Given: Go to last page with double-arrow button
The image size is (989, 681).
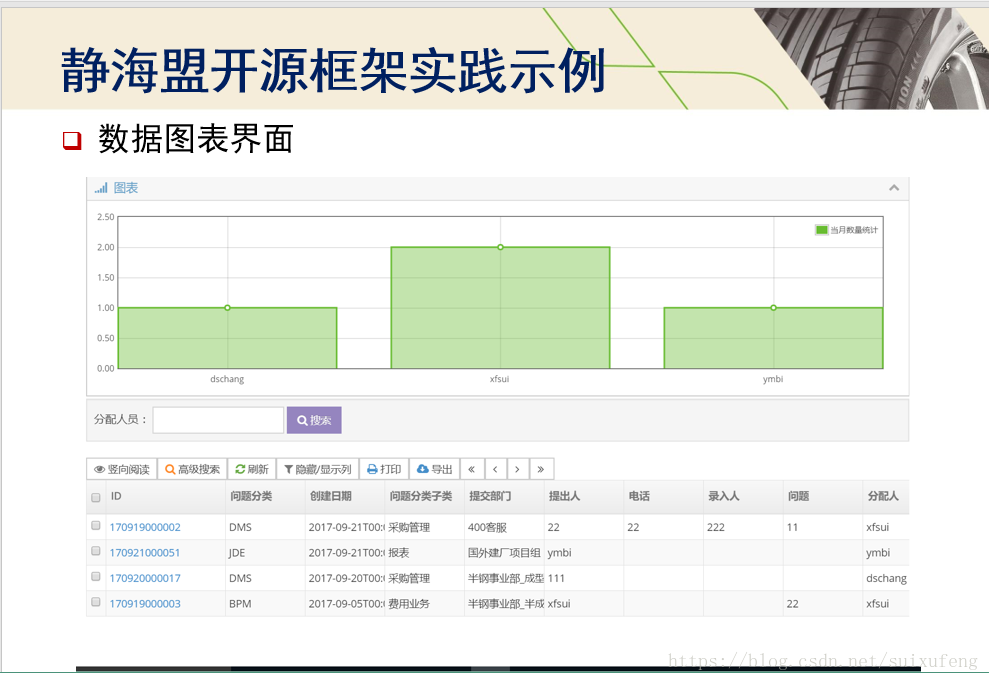Looking at the screenshot, I should pyautogui.click(x=540, y=468).
